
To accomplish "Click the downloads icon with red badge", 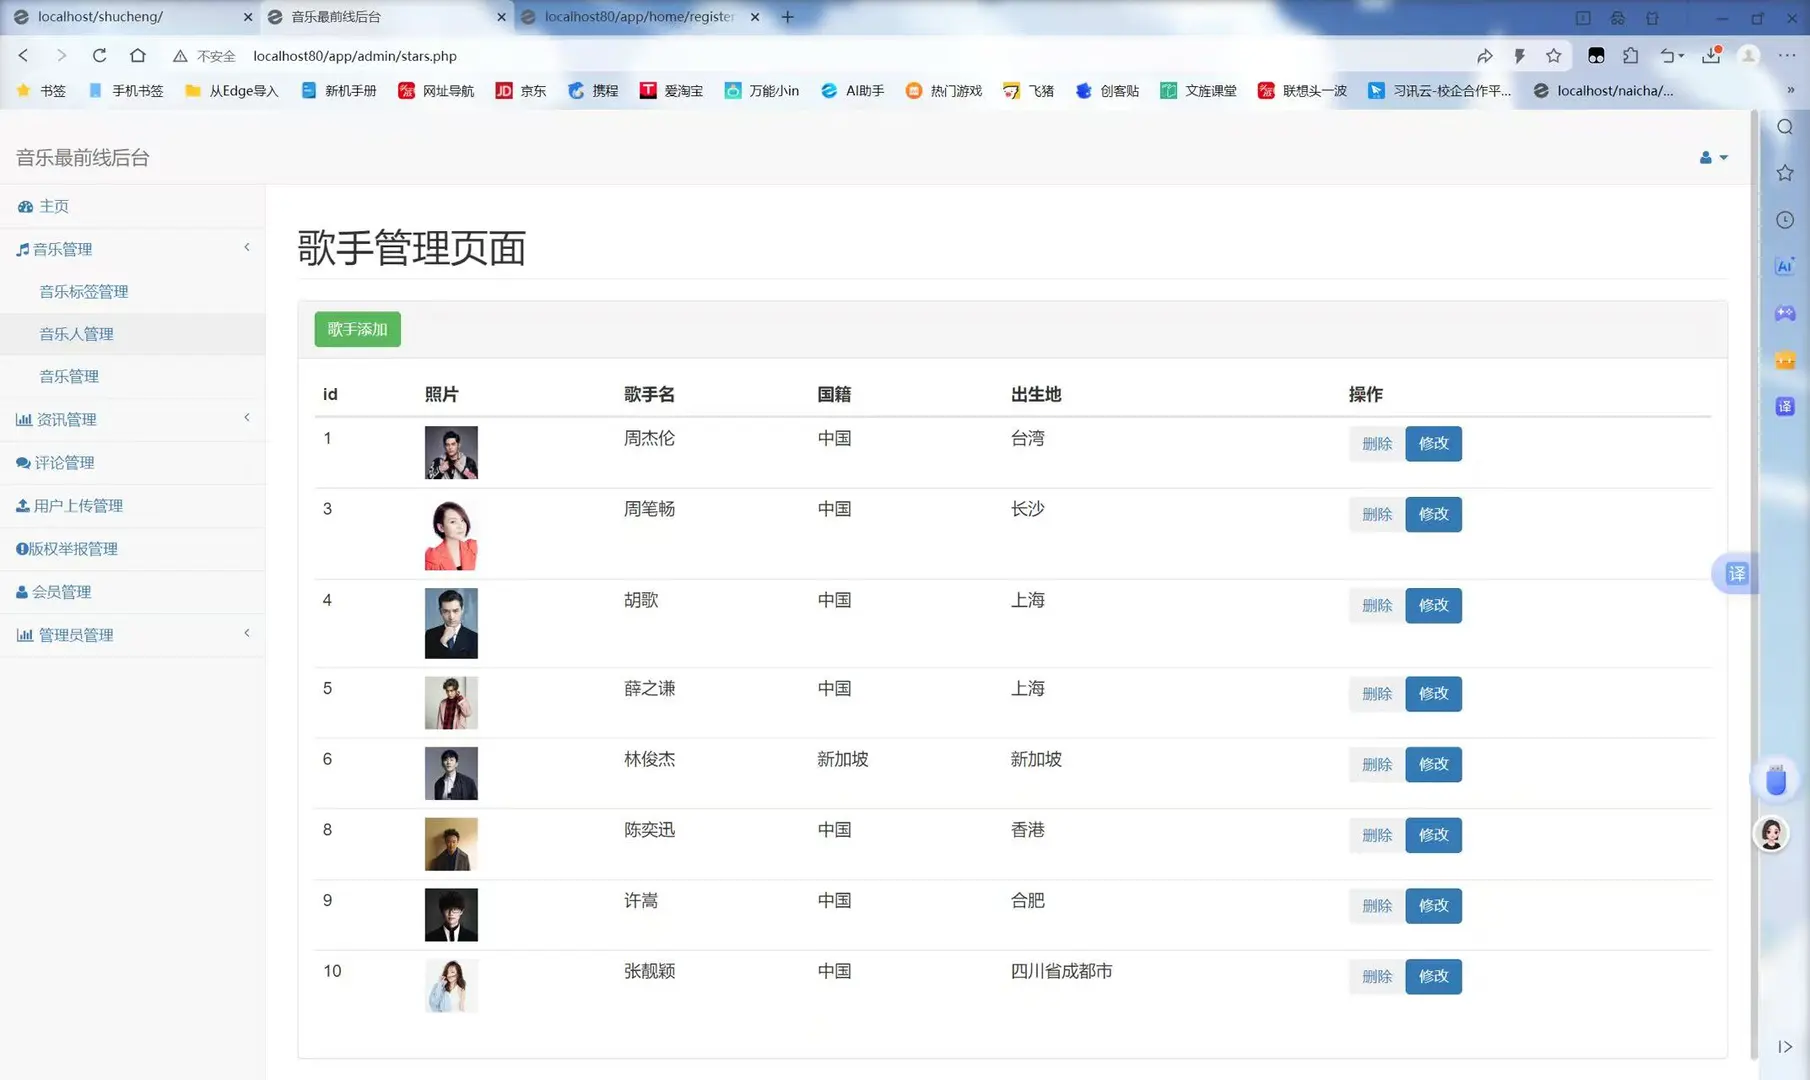I will (1711, 56).
